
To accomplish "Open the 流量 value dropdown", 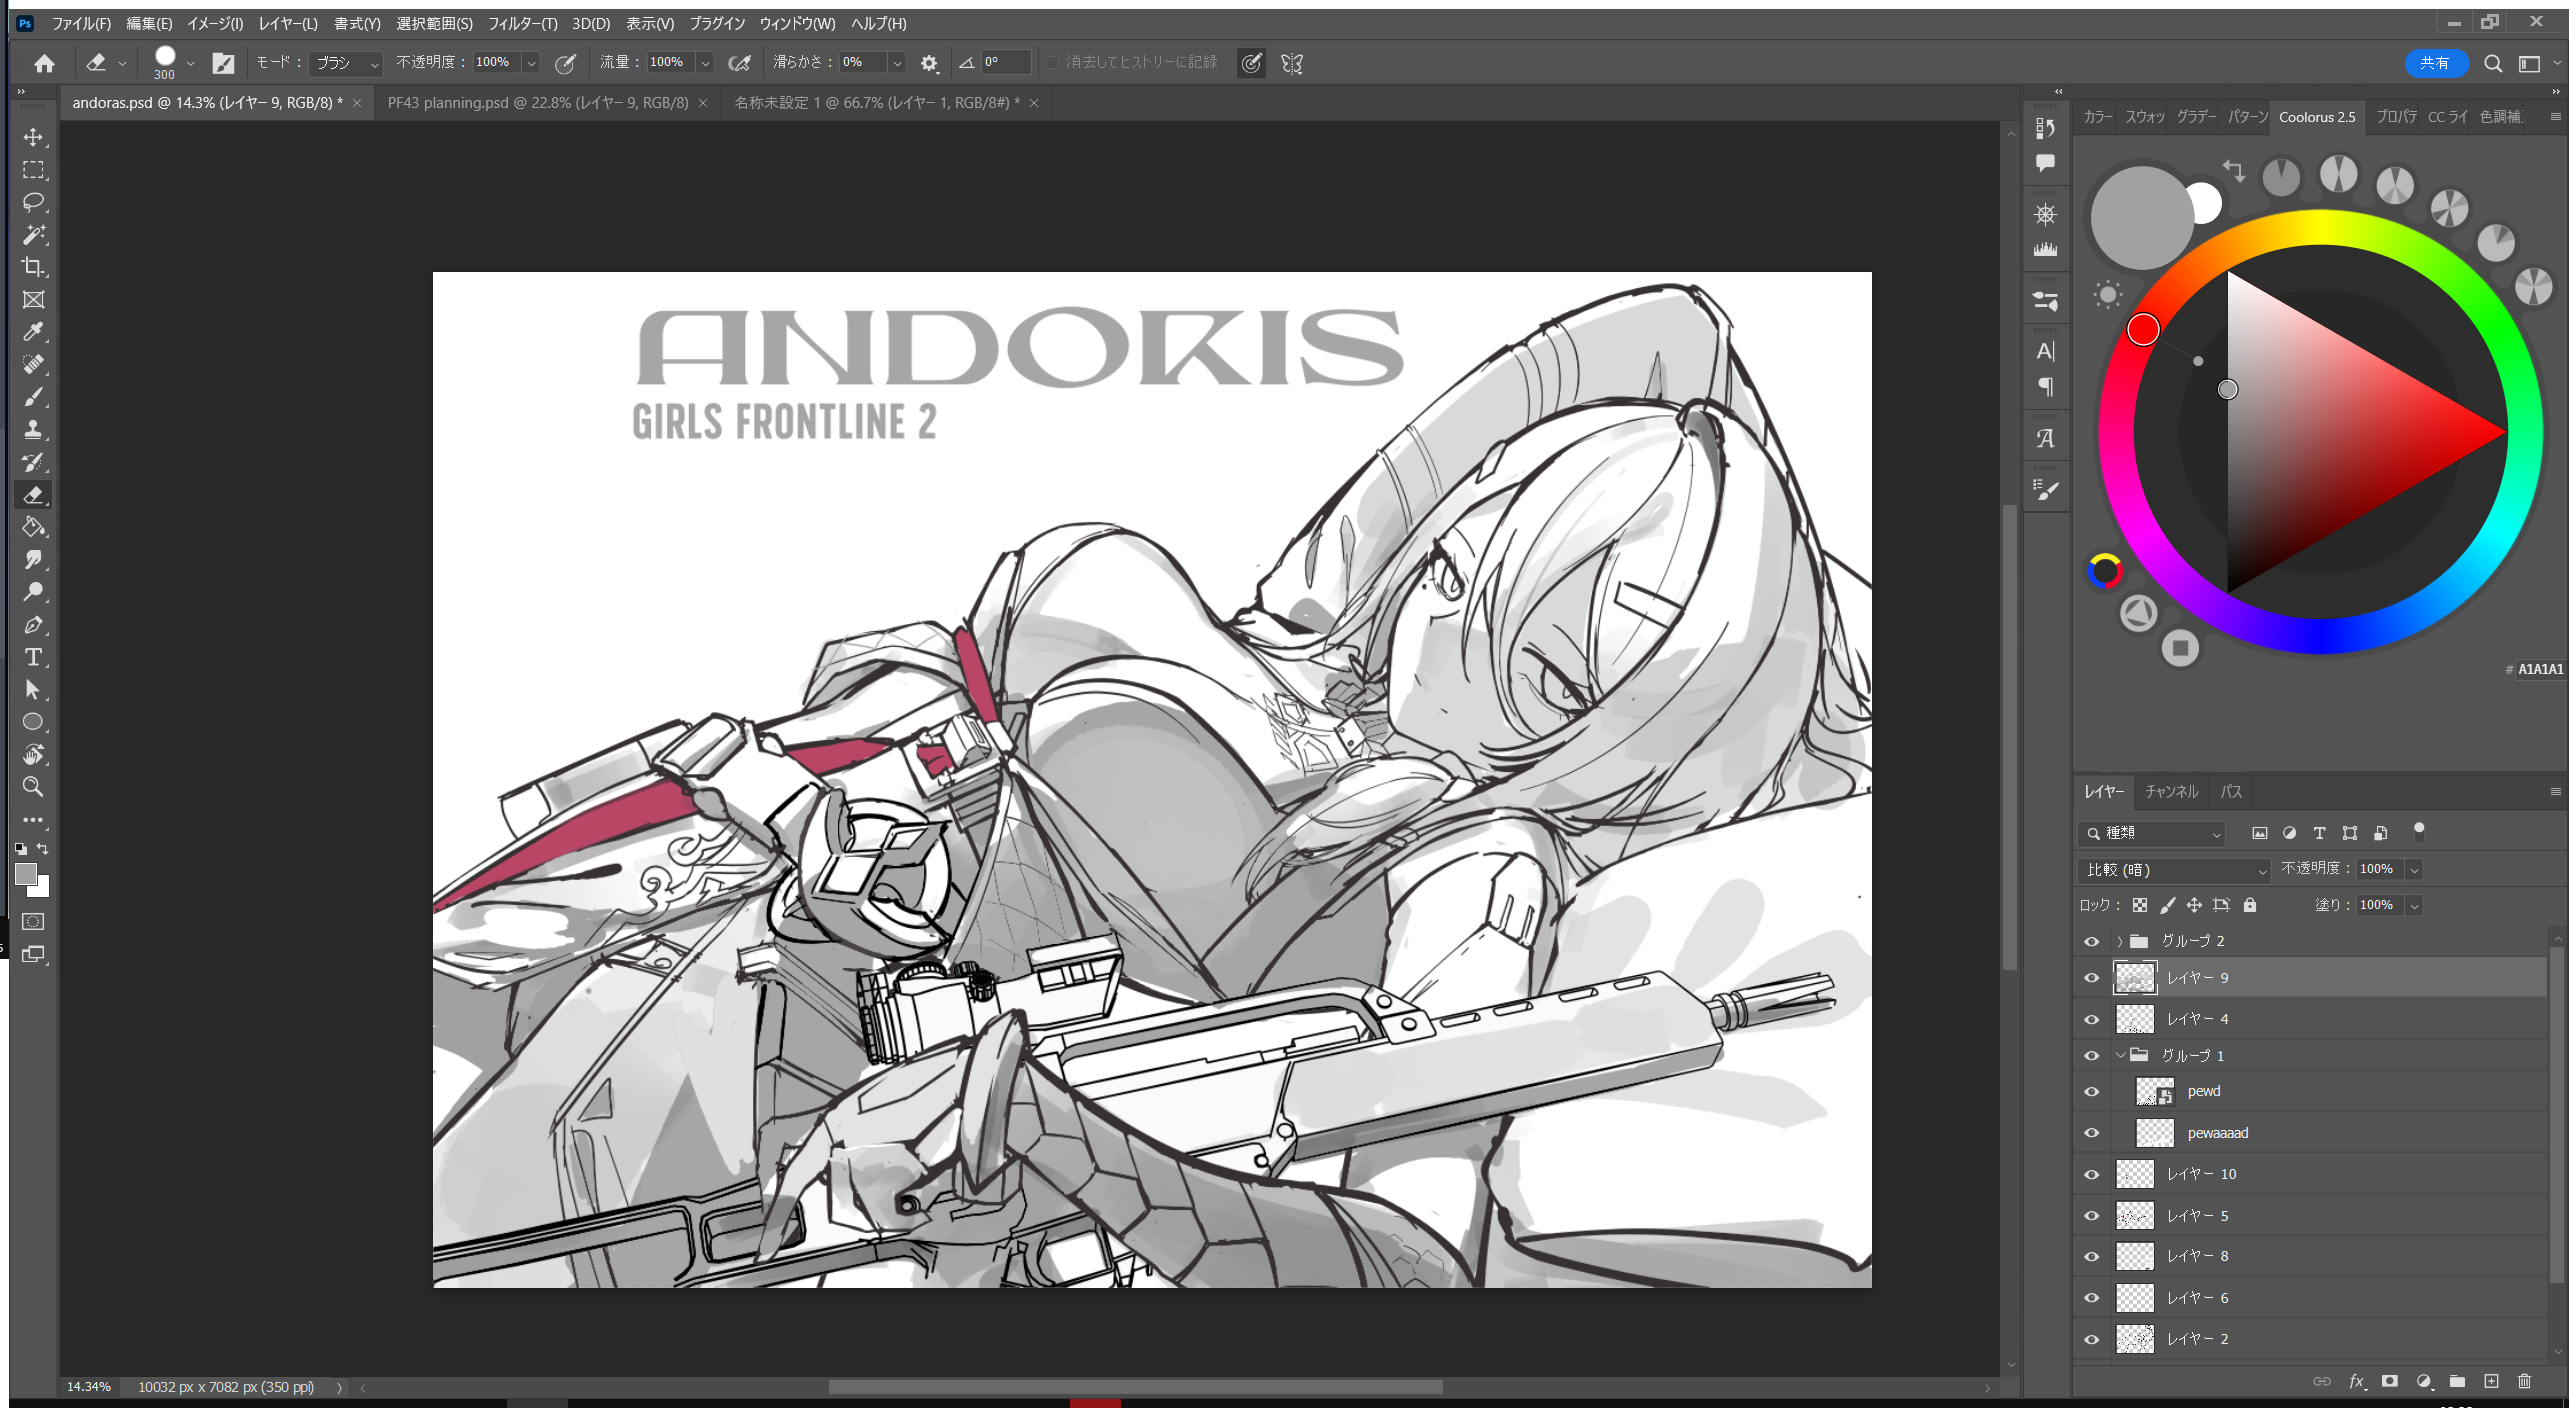I will pyautogui.click(x=705, y=63).
